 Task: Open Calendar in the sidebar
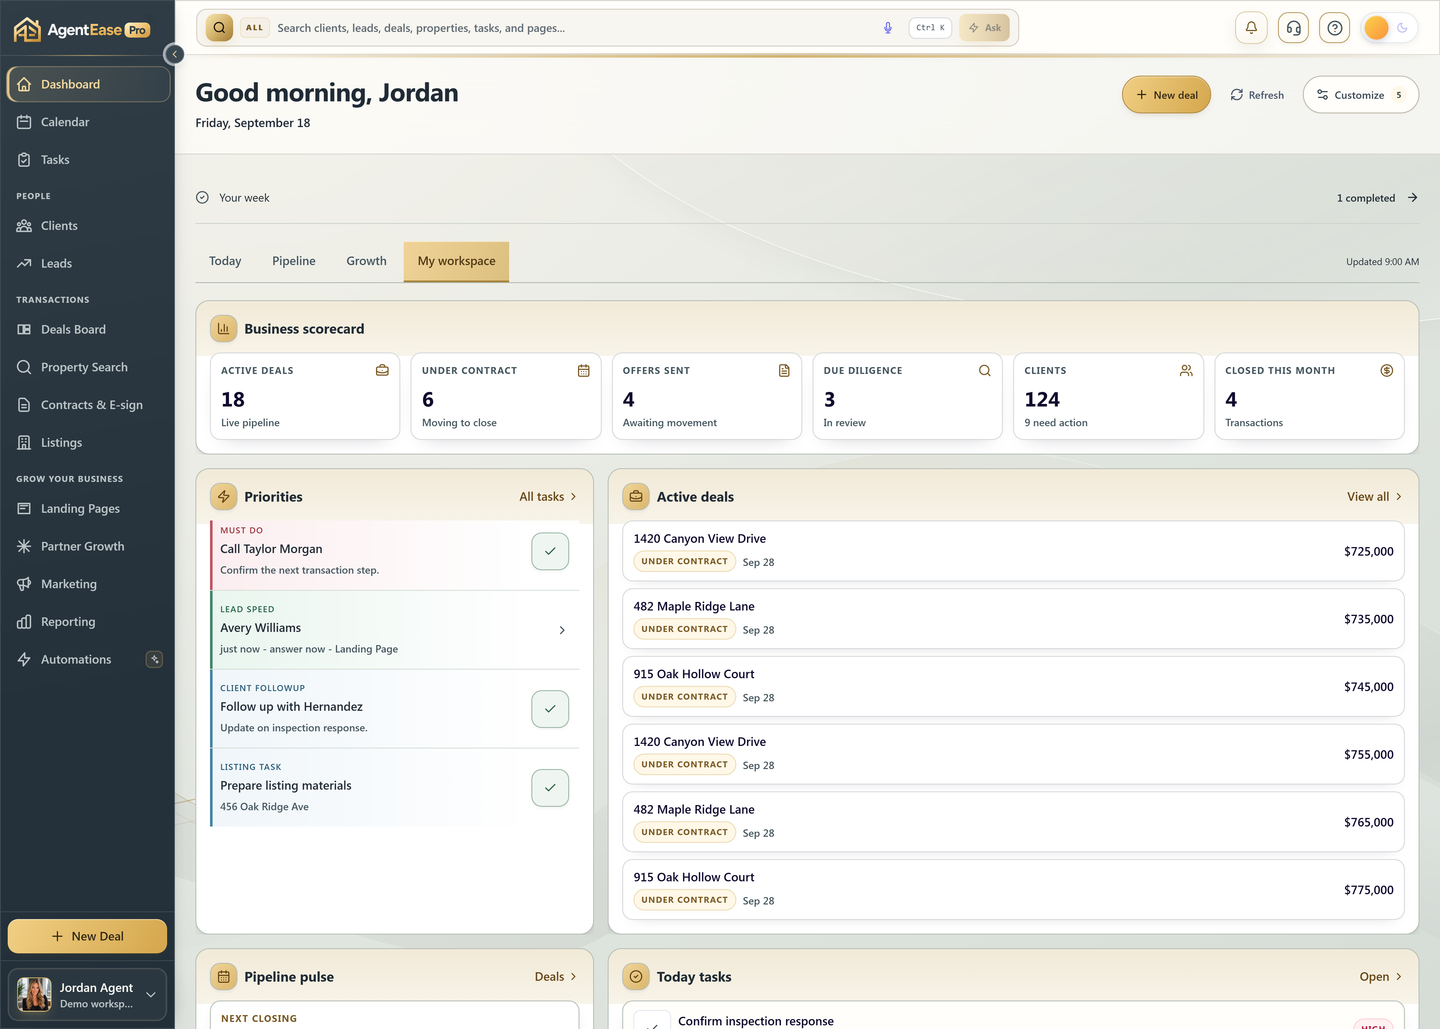click(88, 122)
